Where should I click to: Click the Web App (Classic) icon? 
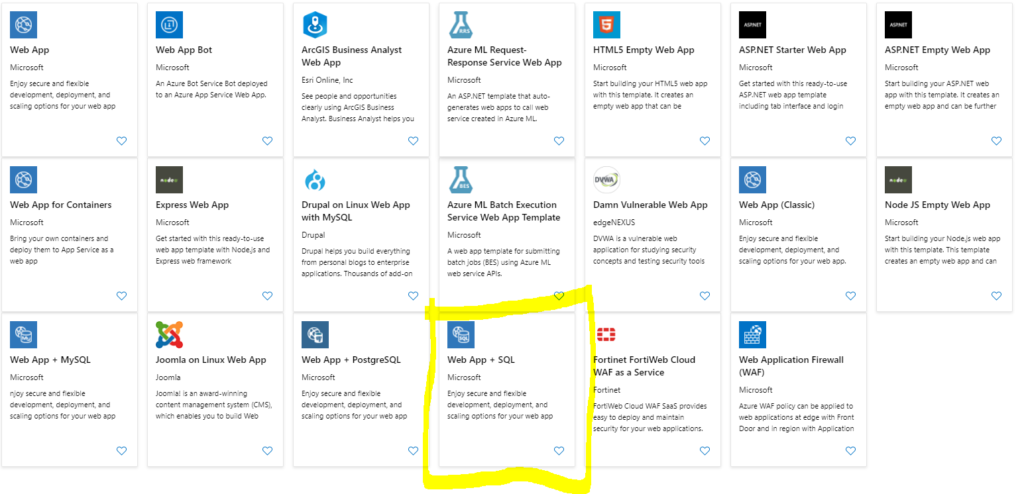click(752, 180)
